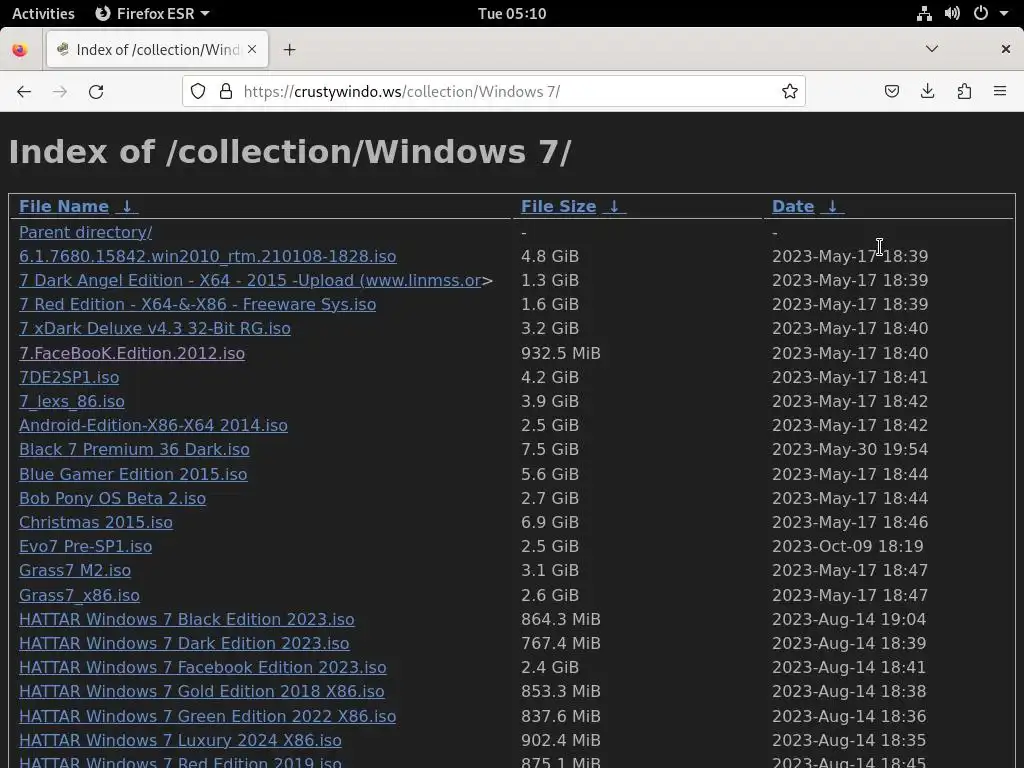Bookmark this page with the star
The height and width of the screenshot is (768, 1024).
pos(790,91)
